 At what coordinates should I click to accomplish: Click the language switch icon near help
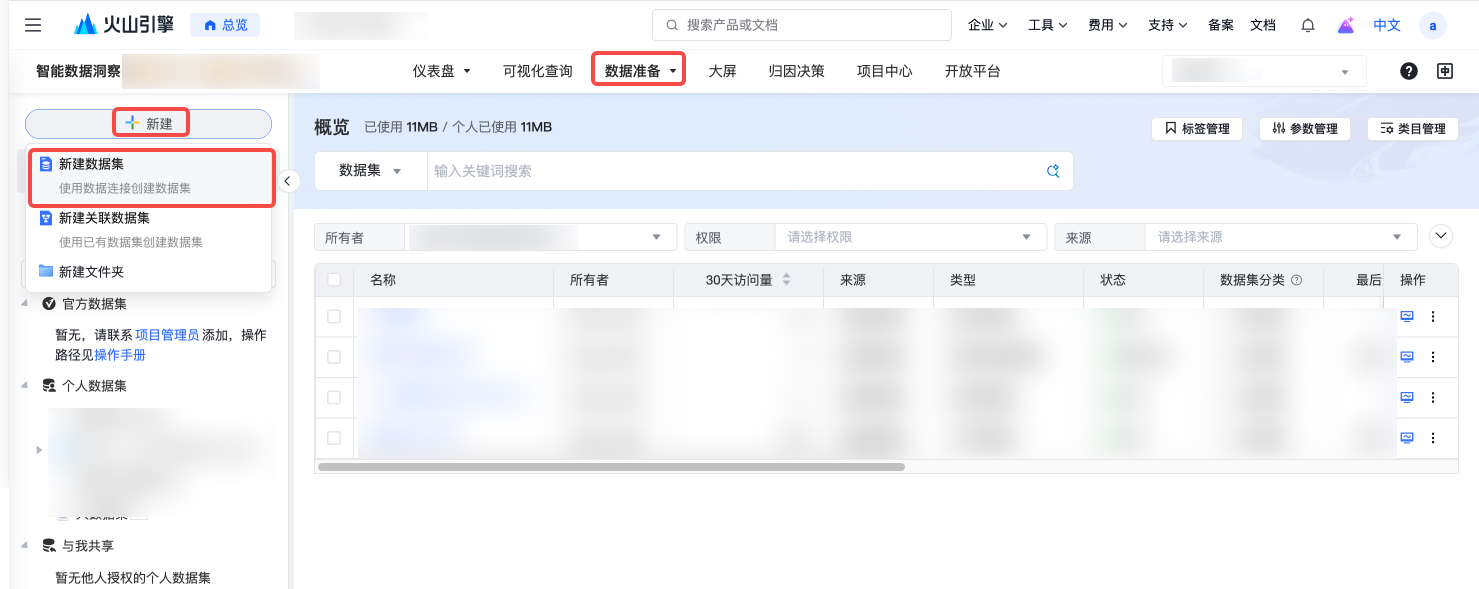tap(1444, 71)
